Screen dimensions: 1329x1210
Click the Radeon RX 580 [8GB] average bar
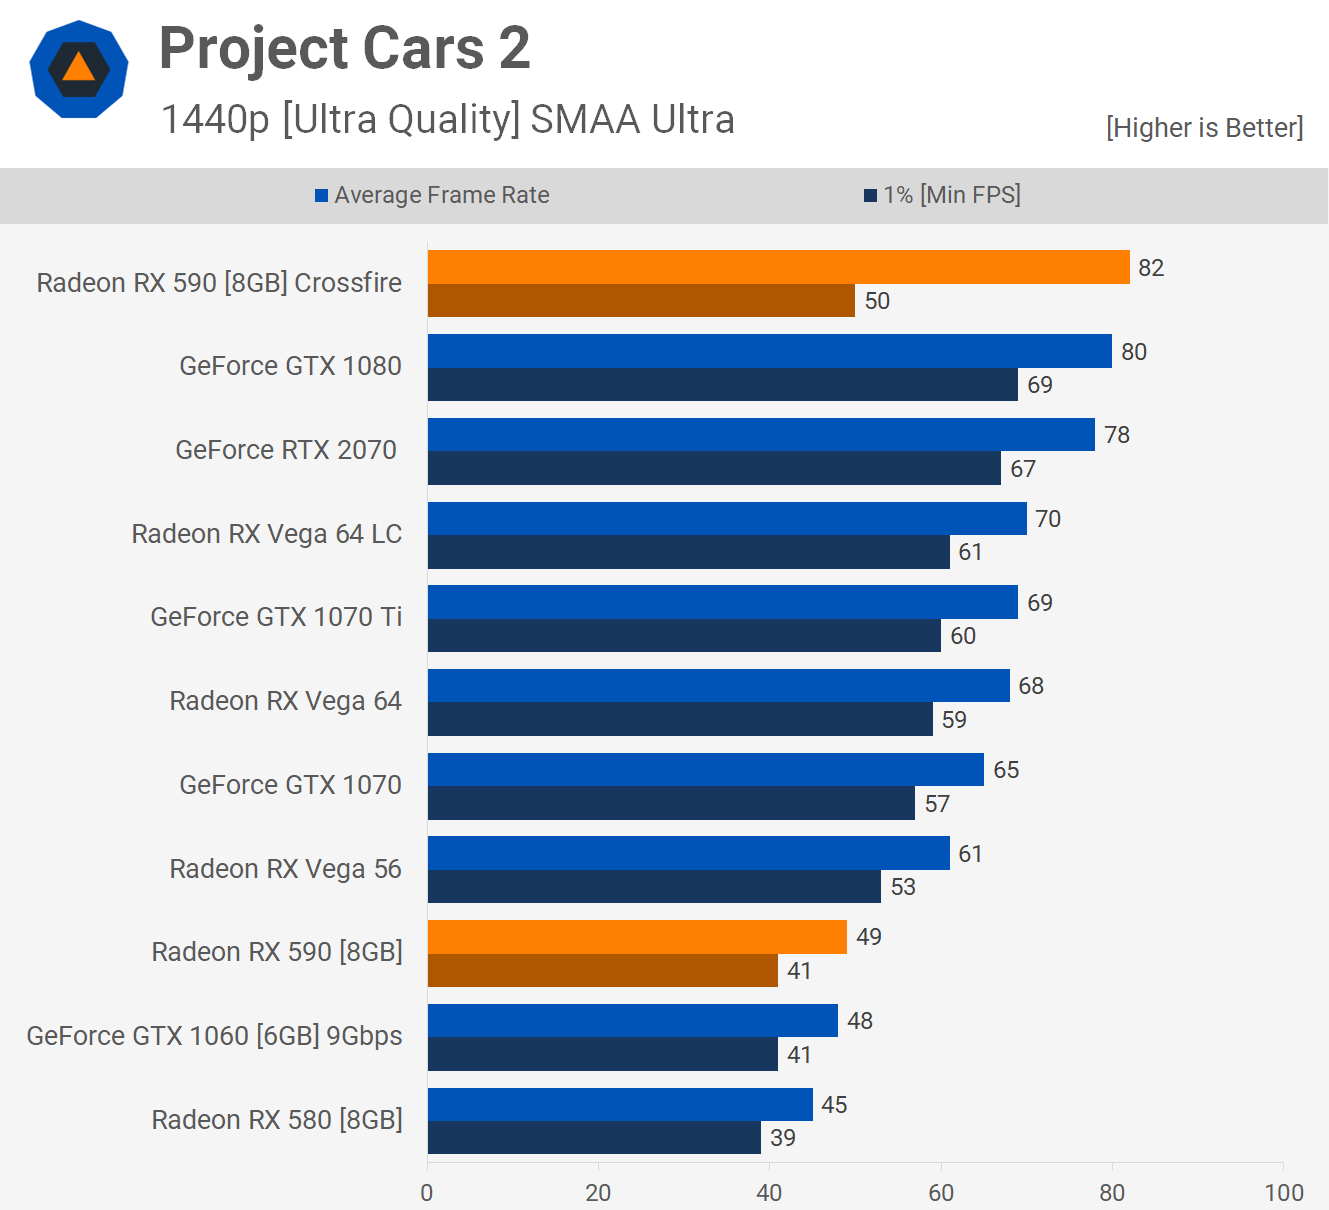pos(620,1104)
